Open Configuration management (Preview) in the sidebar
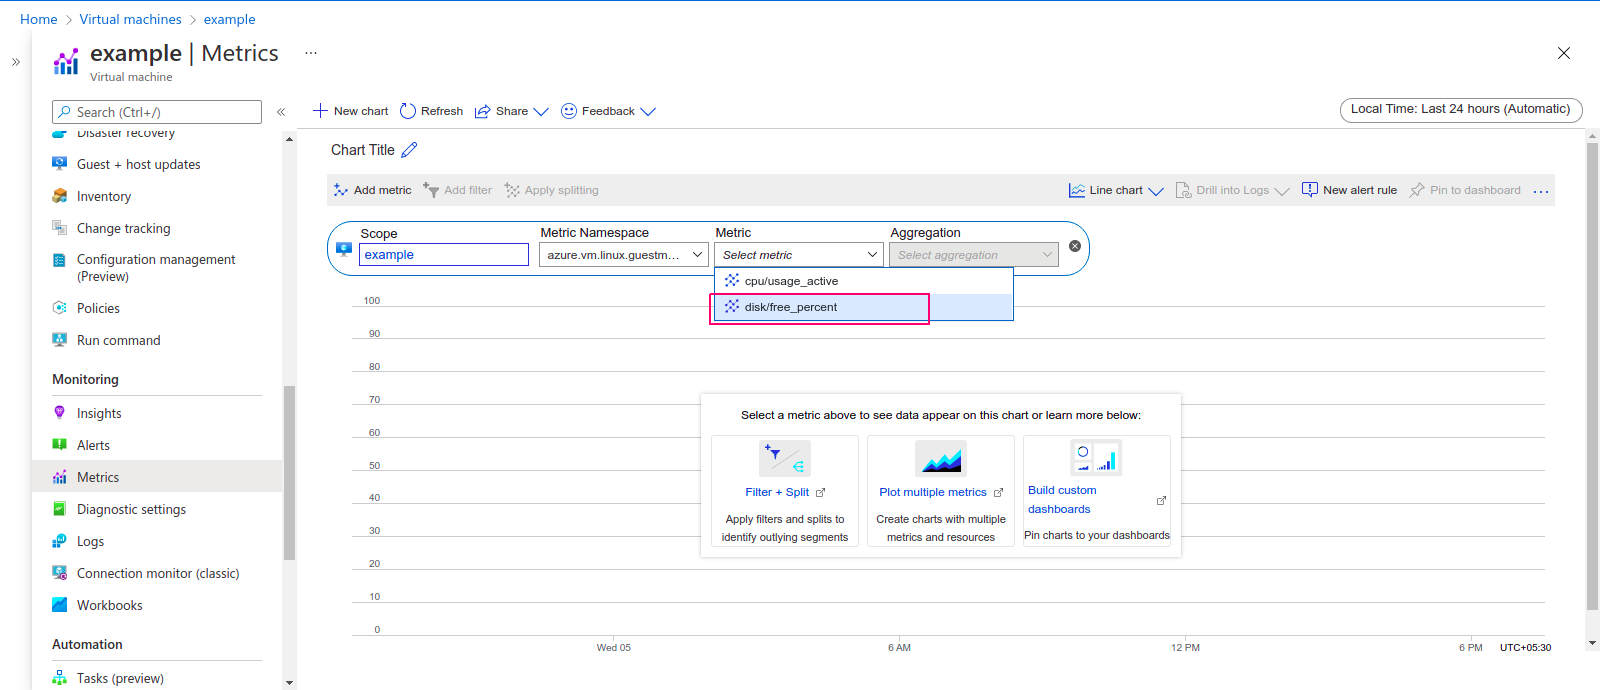The width and height of the screenshot is (1600, 690). click(x=156, y=268)
